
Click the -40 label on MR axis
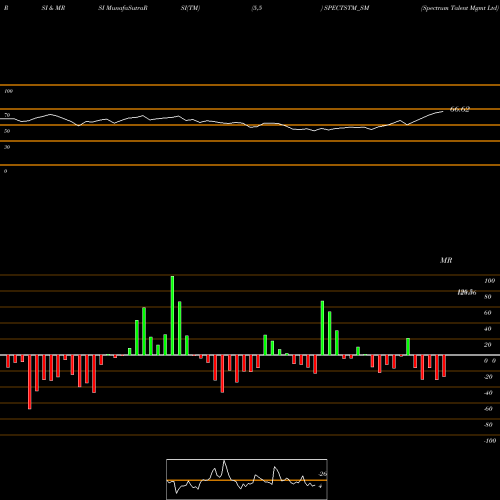point(488,393)
